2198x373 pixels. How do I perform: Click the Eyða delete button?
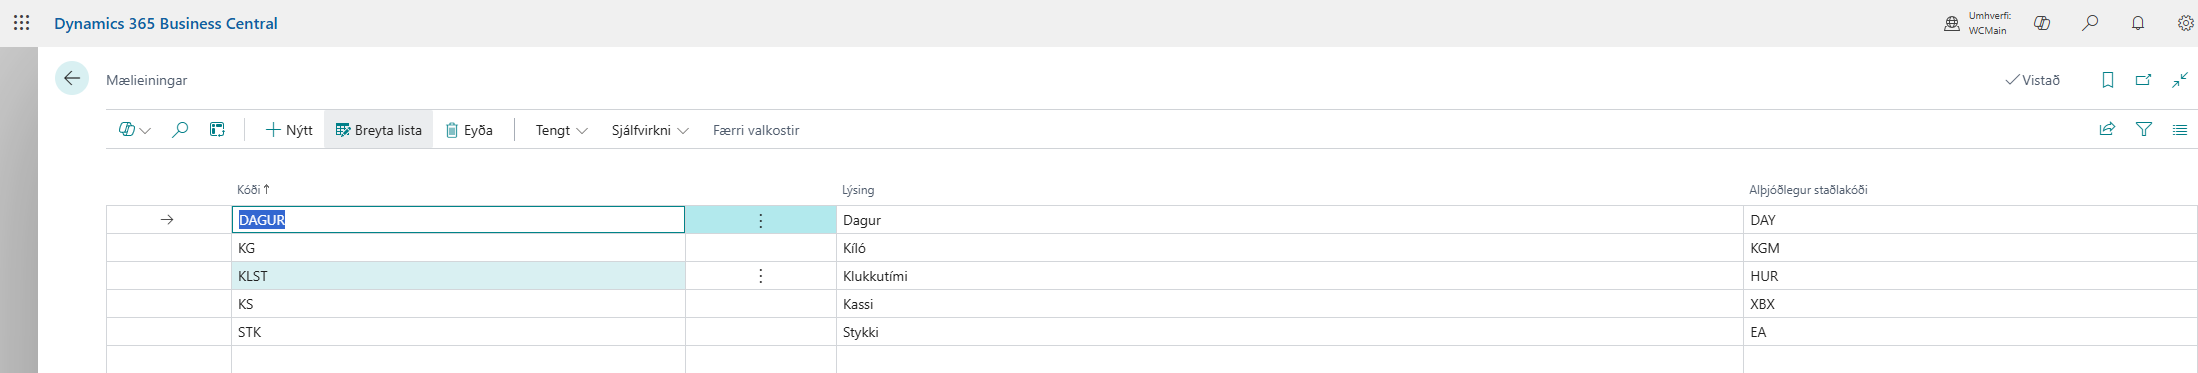pyautogui.click(x=469, y=130)
